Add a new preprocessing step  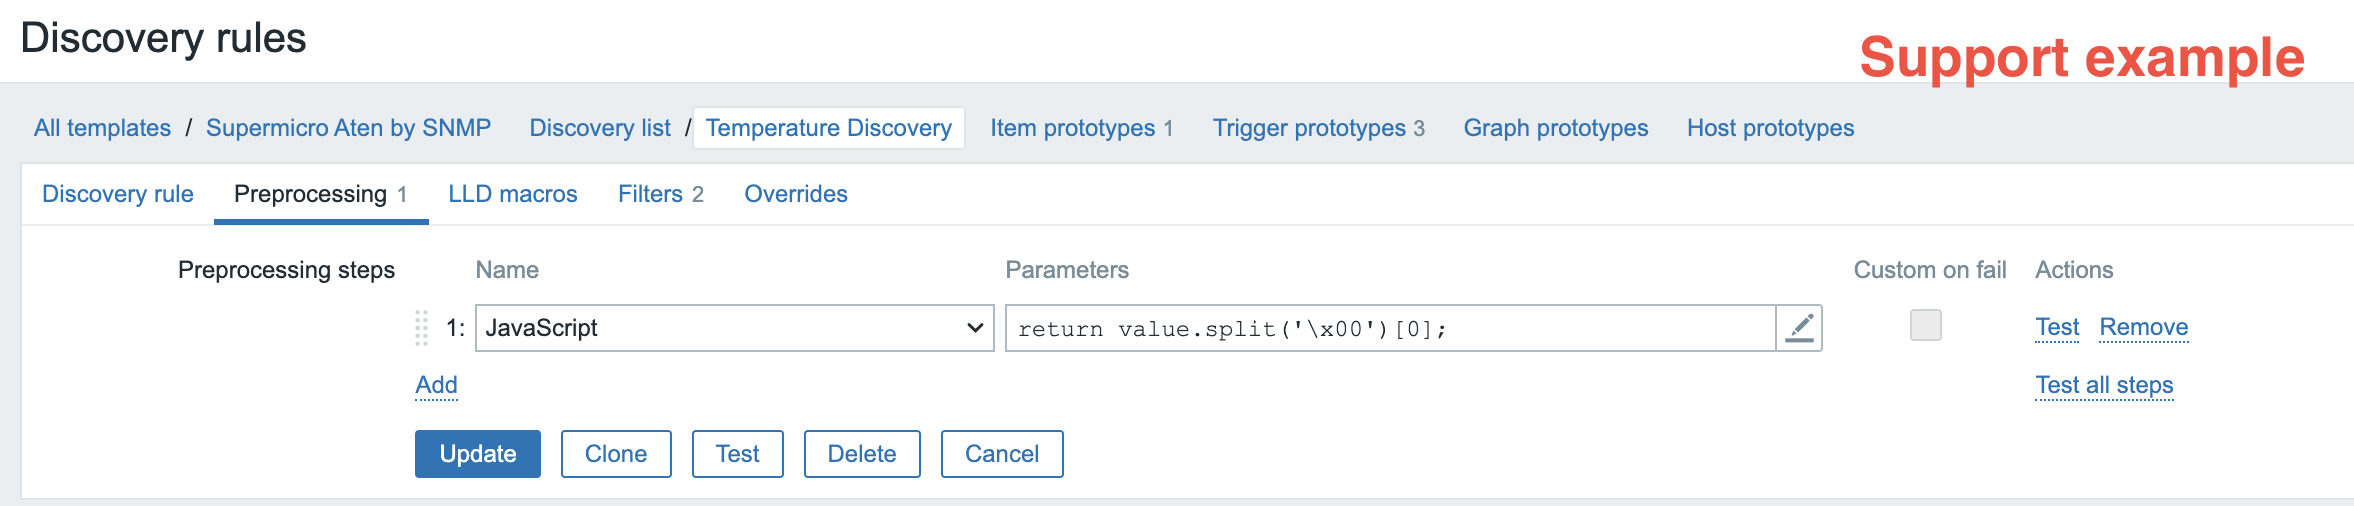pos(437,385)
